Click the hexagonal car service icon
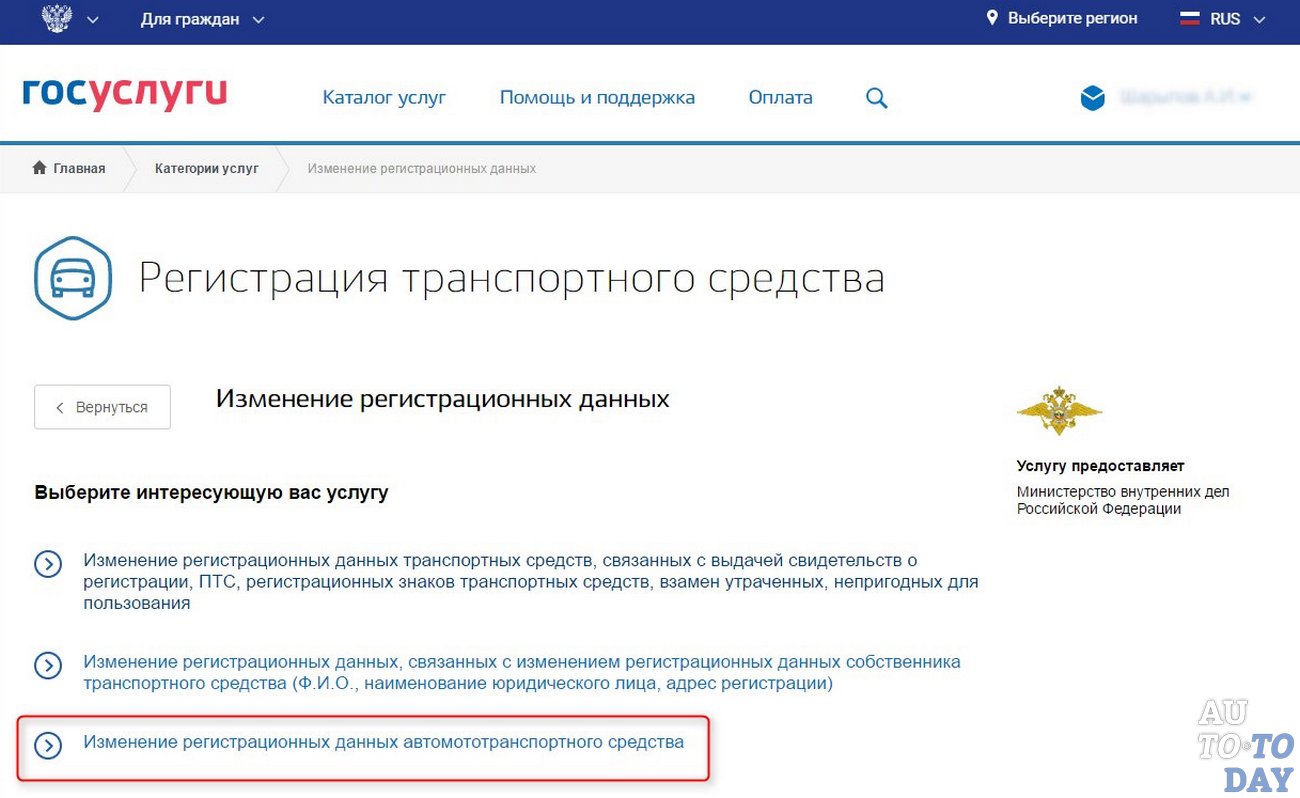The height and width of the screenshot is (798, 1300). (73, 278)
